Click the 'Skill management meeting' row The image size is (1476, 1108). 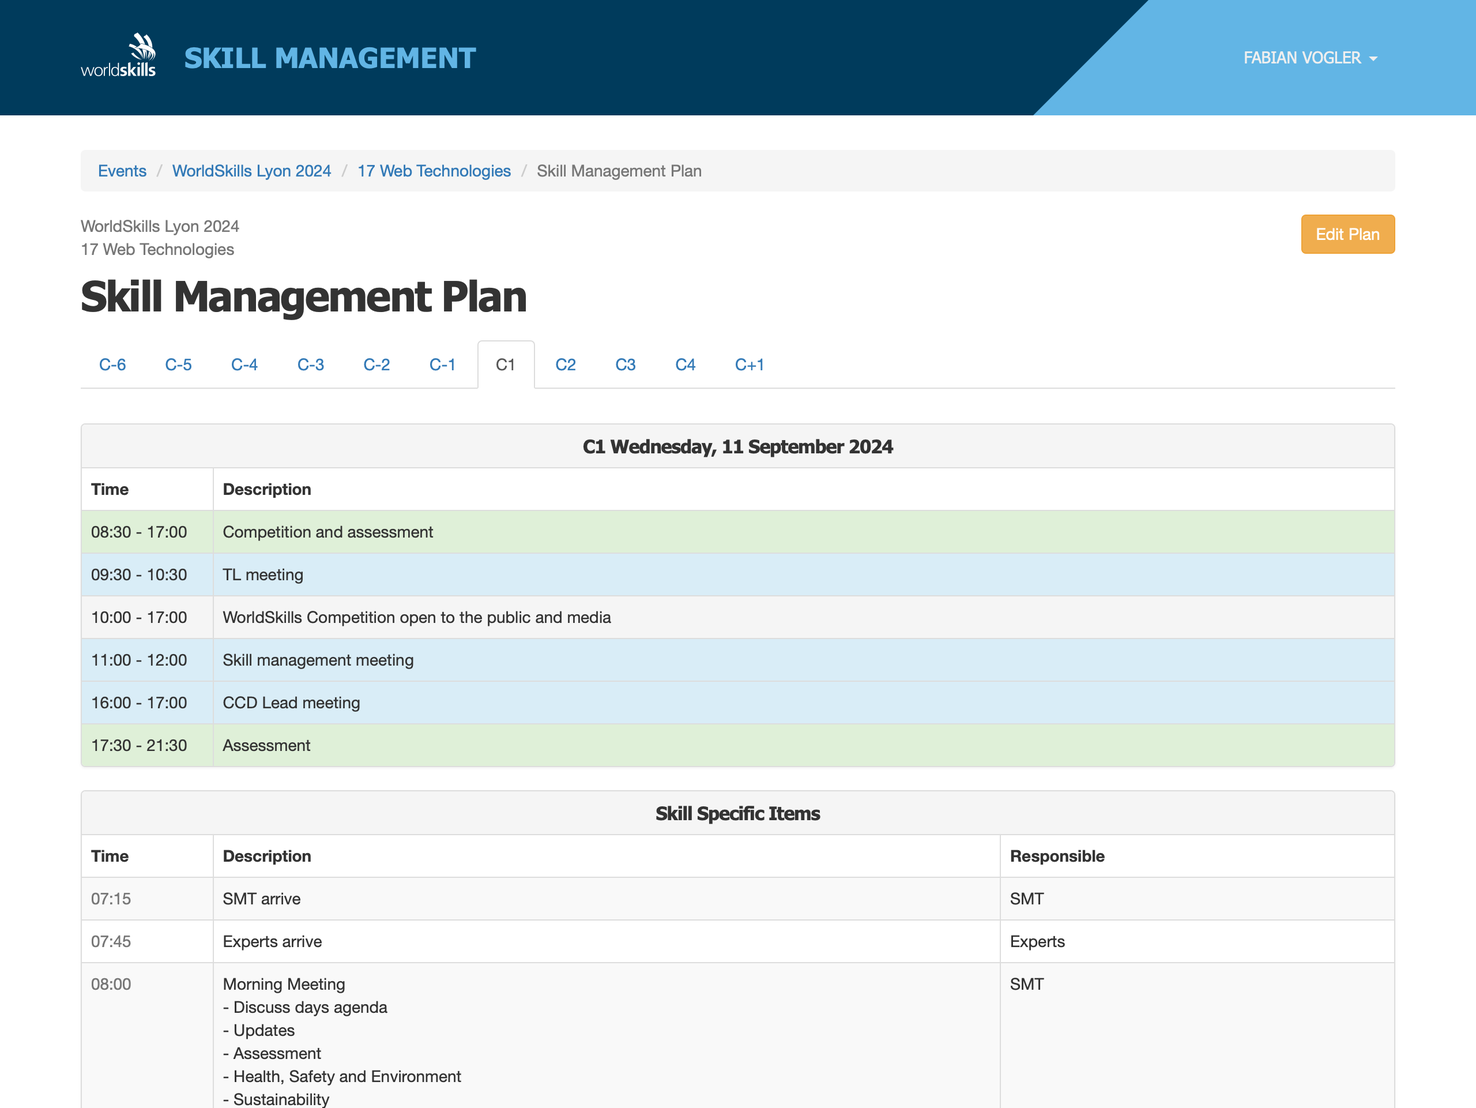pyautogui.click(x=737, y=660)
